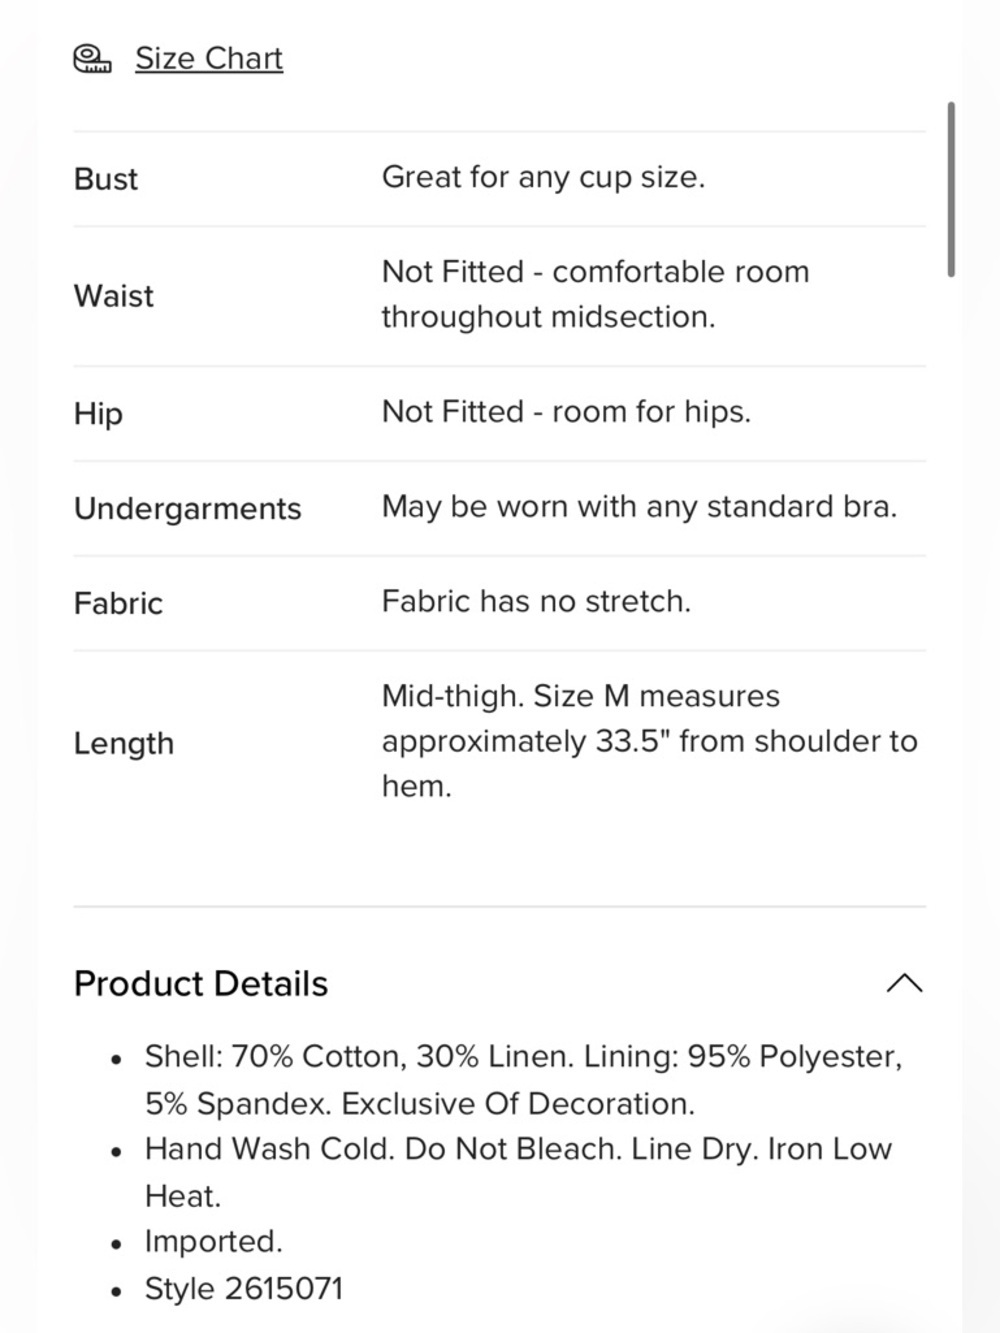Click the Hand Wash Cold care instruction

tap(518, 1172)
